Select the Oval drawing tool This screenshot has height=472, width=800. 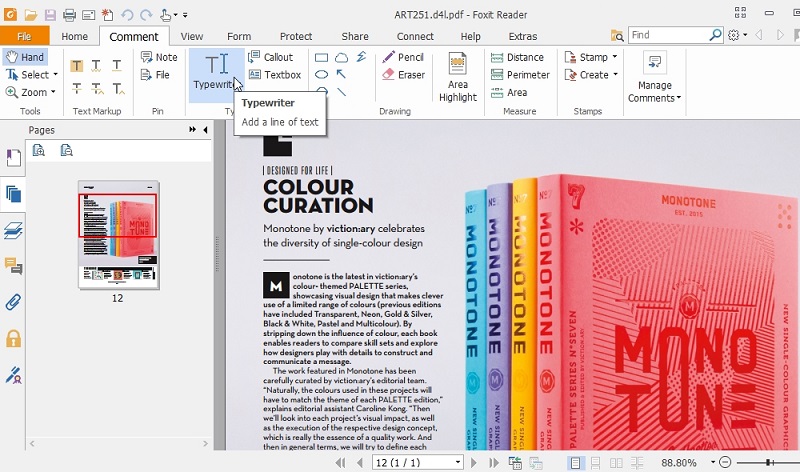tap(321, 74)
